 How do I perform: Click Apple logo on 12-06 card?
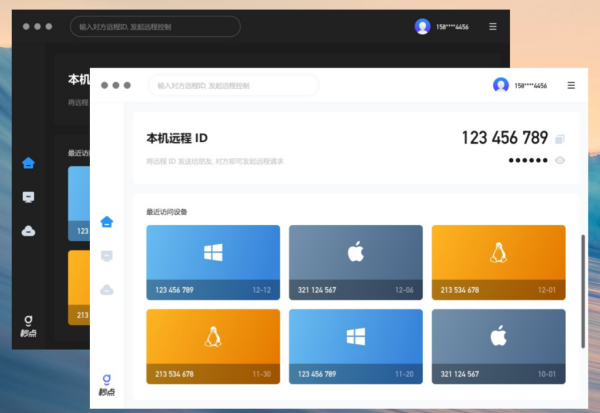click(x=356, y=251)
